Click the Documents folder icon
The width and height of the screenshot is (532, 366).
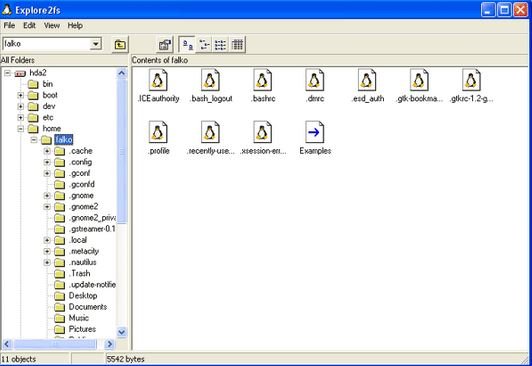tap(59, 307)
